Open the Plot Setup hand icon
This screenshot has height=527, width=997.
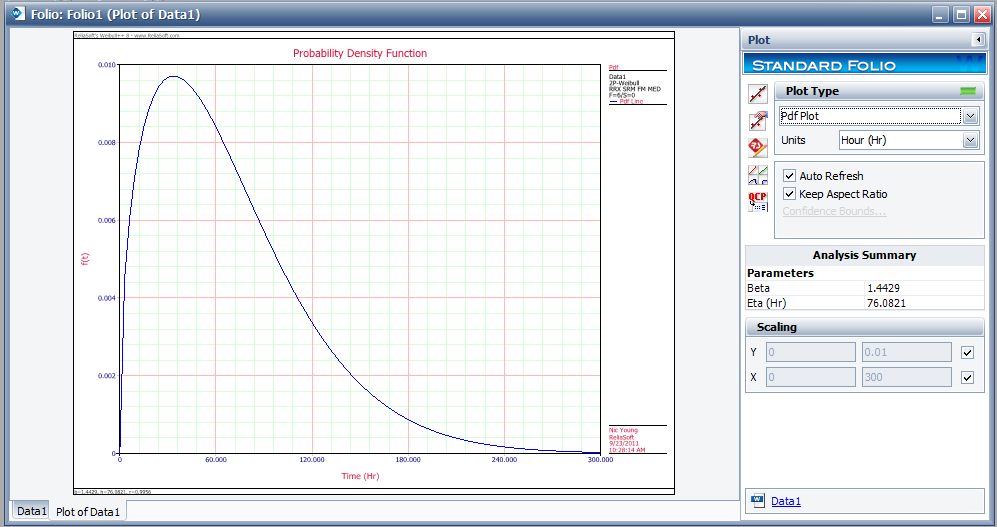click(758, 120)
